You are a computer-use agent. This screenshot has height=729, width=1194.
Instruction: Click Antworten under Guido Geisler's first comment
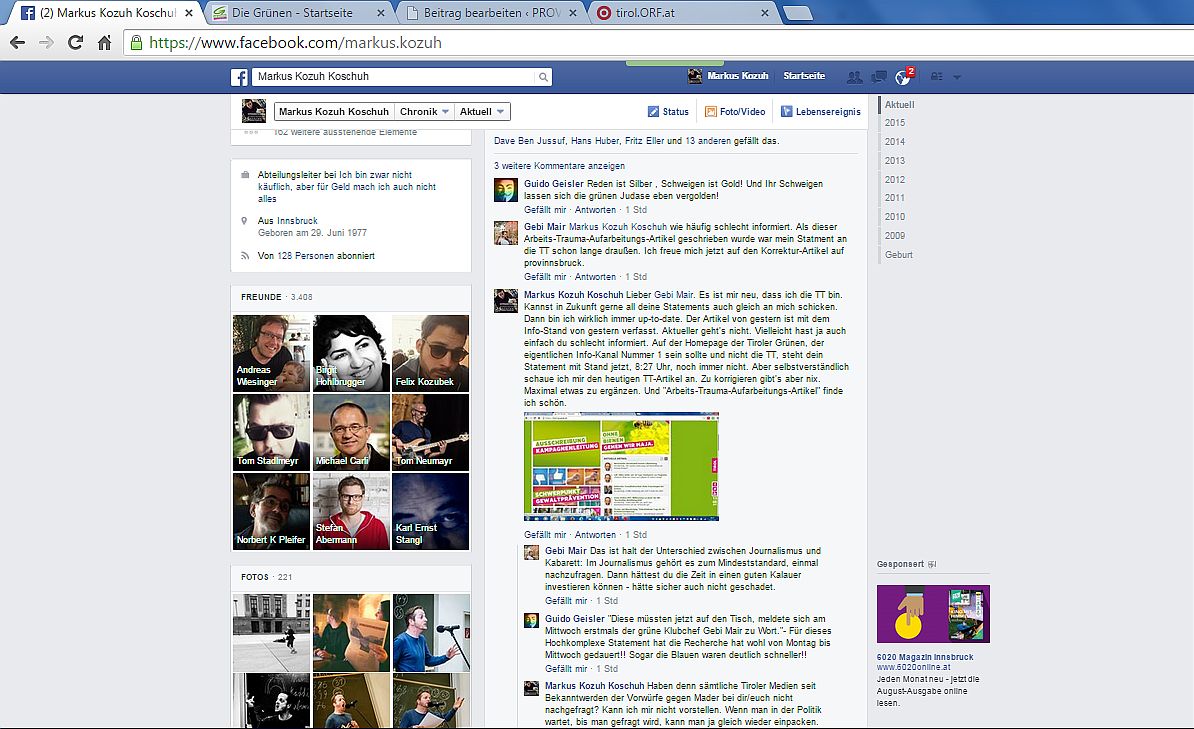point(595,210)
